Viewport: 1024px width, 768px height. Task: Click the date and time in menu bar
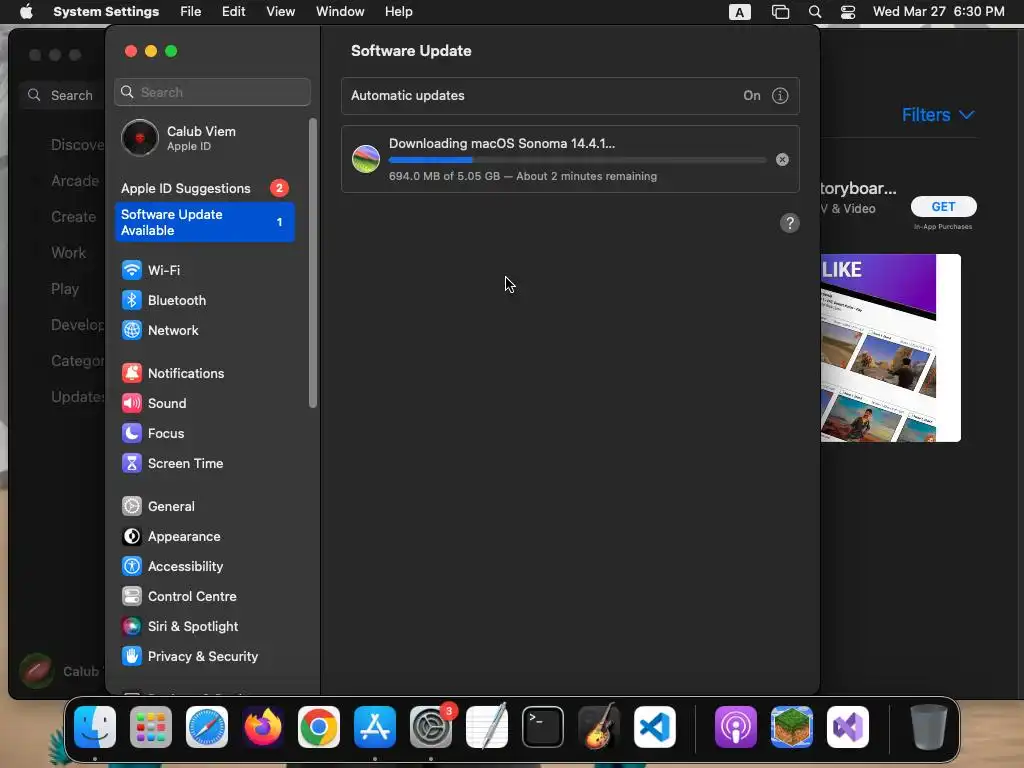938,12
